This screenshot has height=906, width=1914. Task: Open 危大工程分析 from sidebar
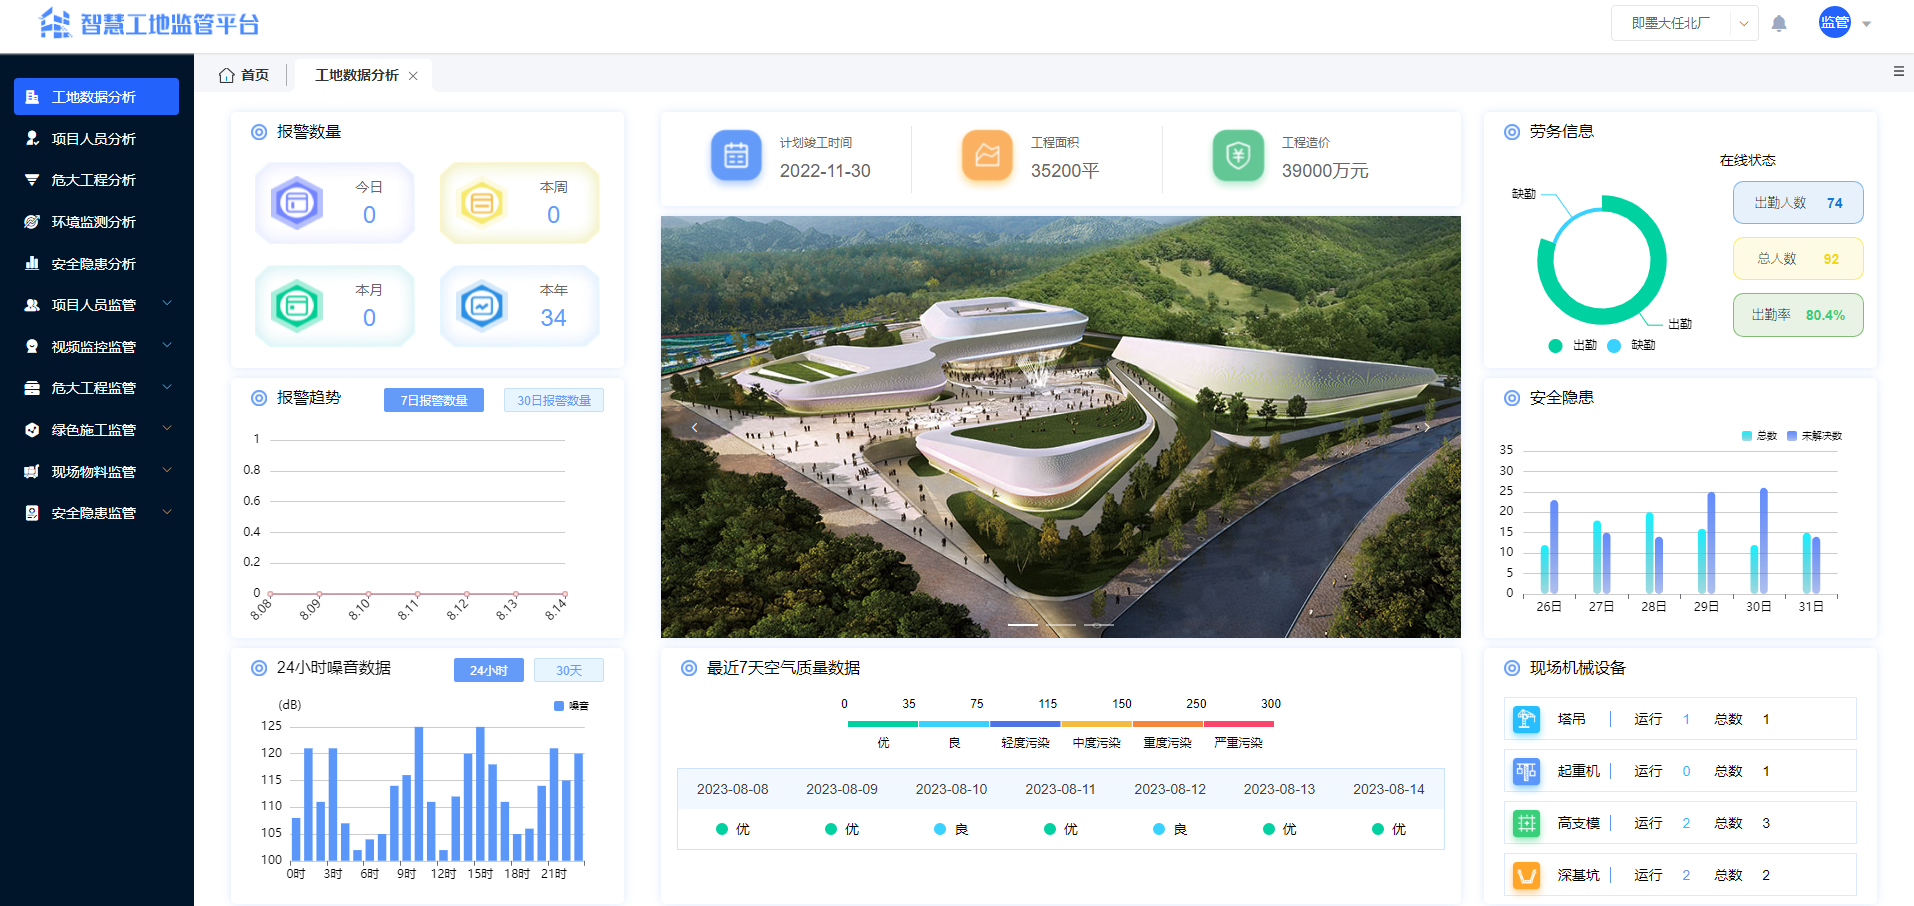[x=96, y=180]
